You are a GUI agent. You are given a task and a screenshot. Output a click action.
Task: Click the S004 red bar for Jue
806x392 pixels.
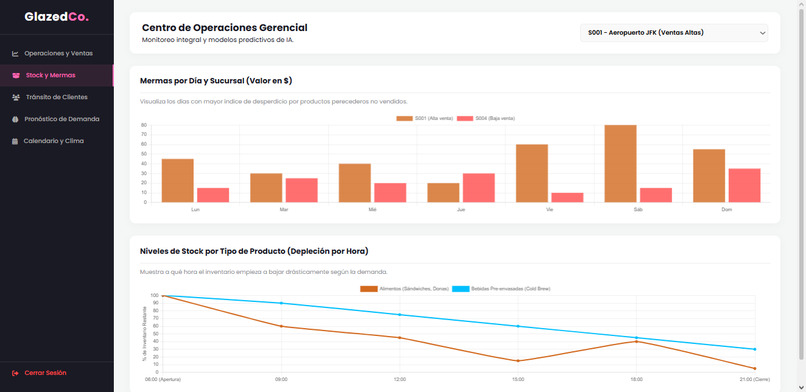tap(479, 188)
